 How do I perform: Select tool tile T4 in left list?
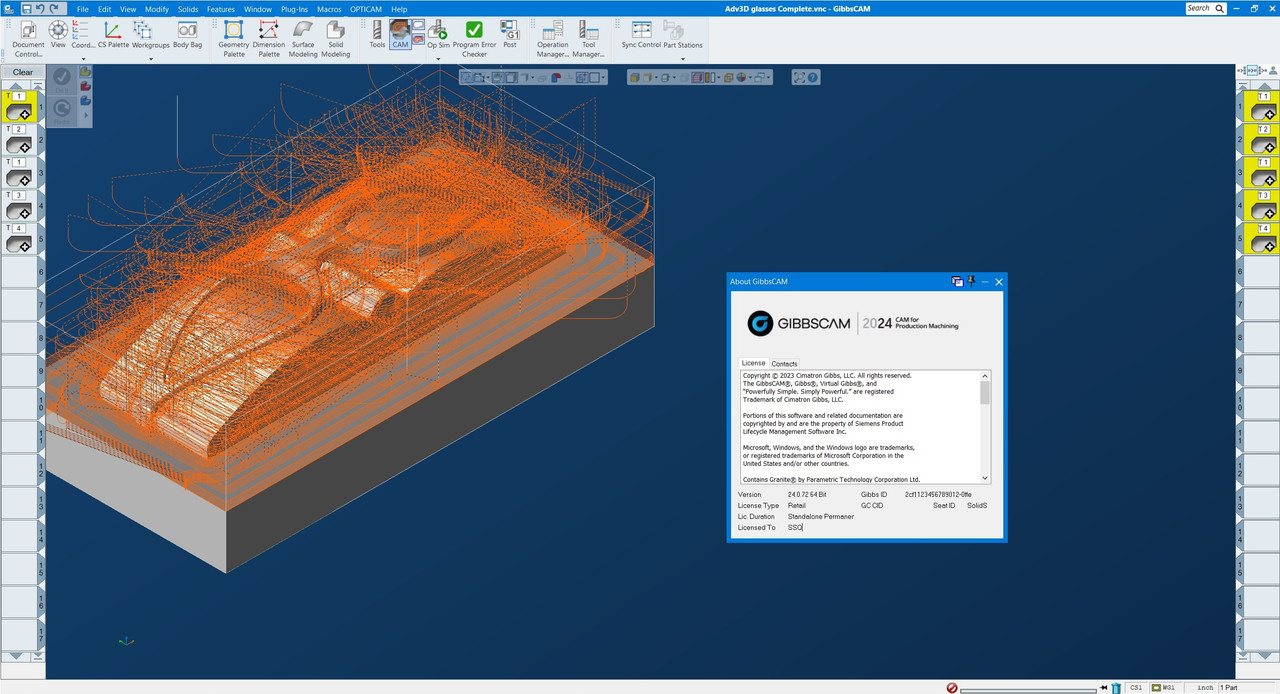click(19, 239)
